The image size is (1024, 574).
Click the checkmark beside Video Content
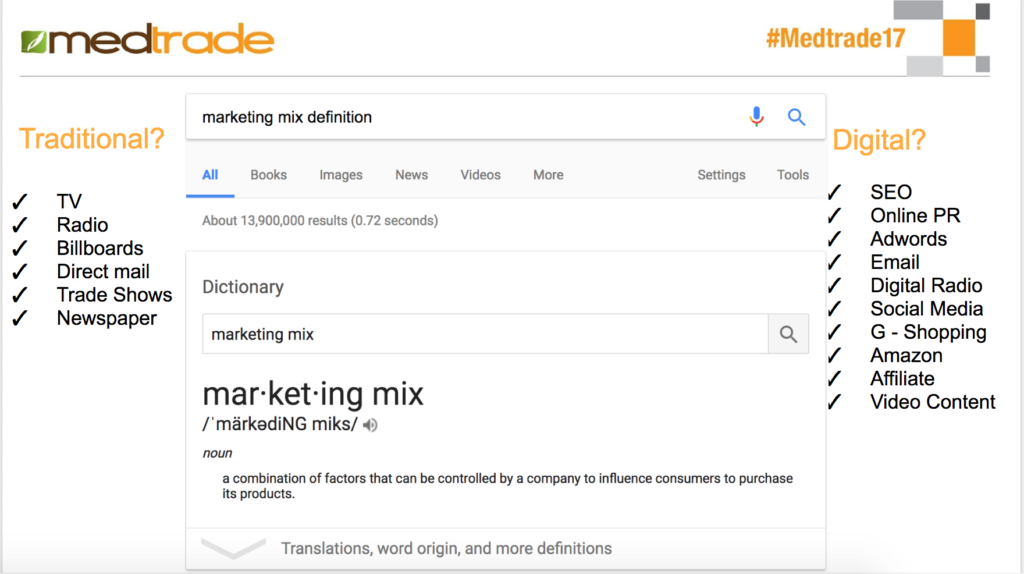click(x=834, y=402)
